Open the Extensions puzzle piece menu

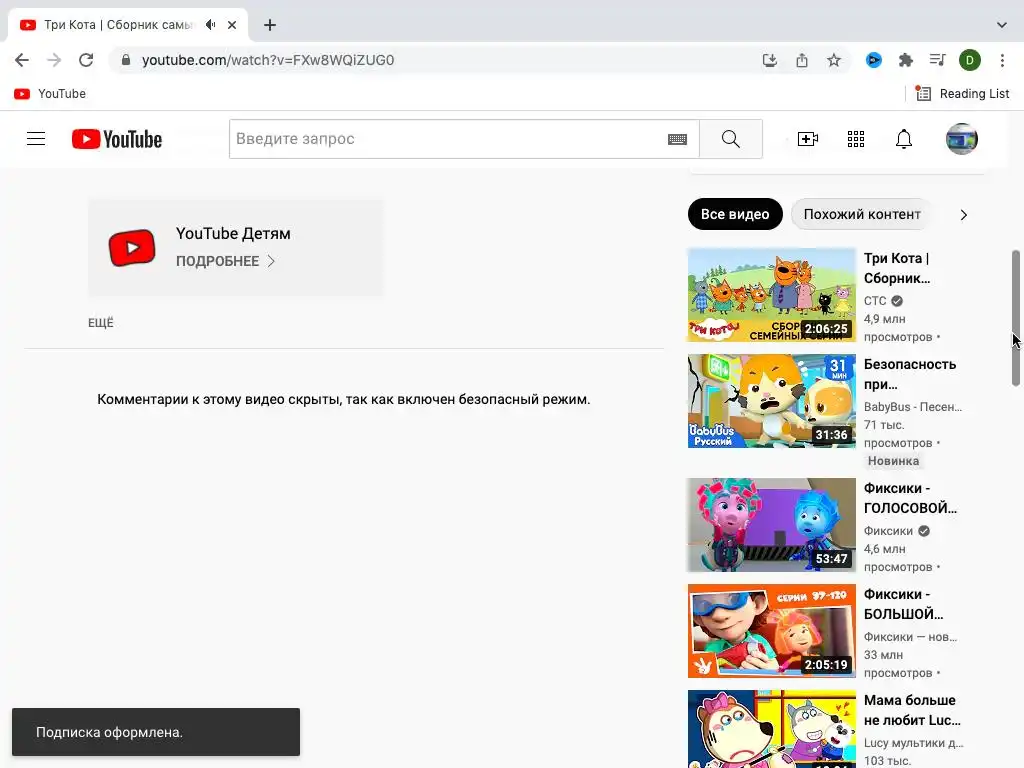[906, 60]
